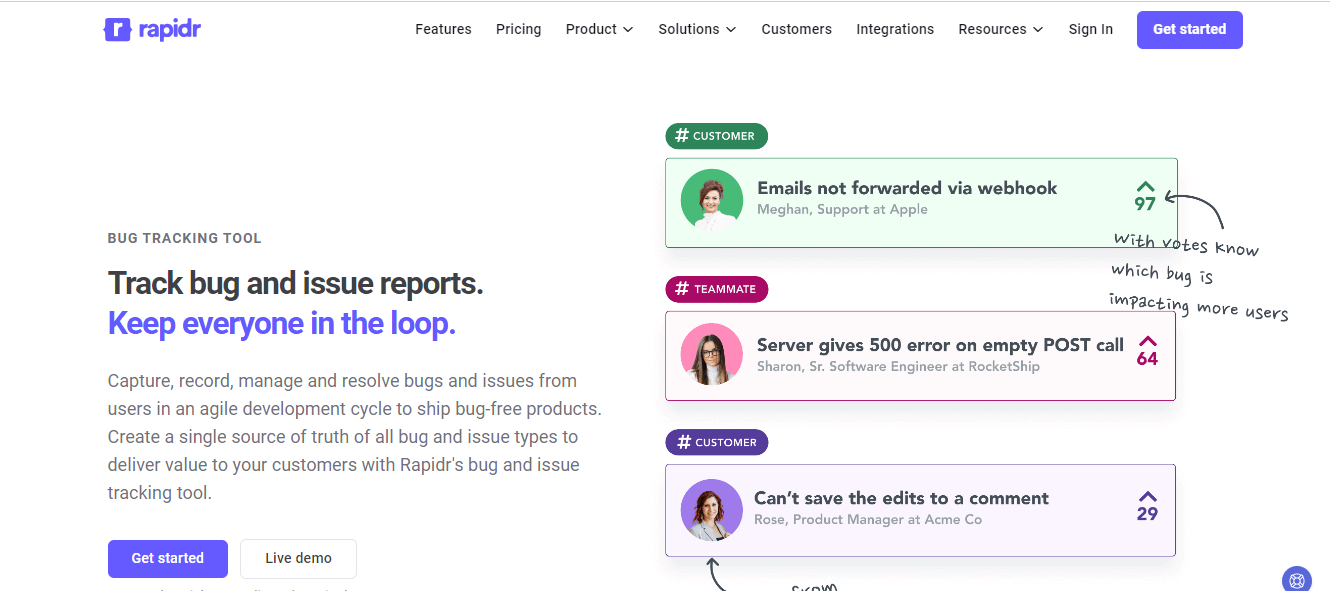Expand the Resources dropdown menu

1000,29
